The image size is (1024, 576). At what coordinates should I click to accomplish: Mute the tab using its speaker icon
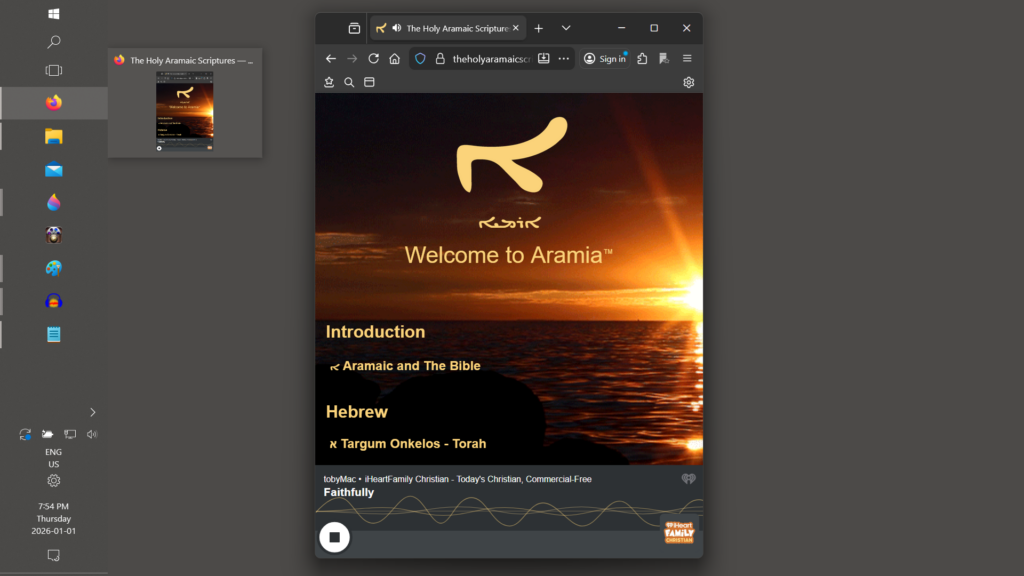(396, 28)
